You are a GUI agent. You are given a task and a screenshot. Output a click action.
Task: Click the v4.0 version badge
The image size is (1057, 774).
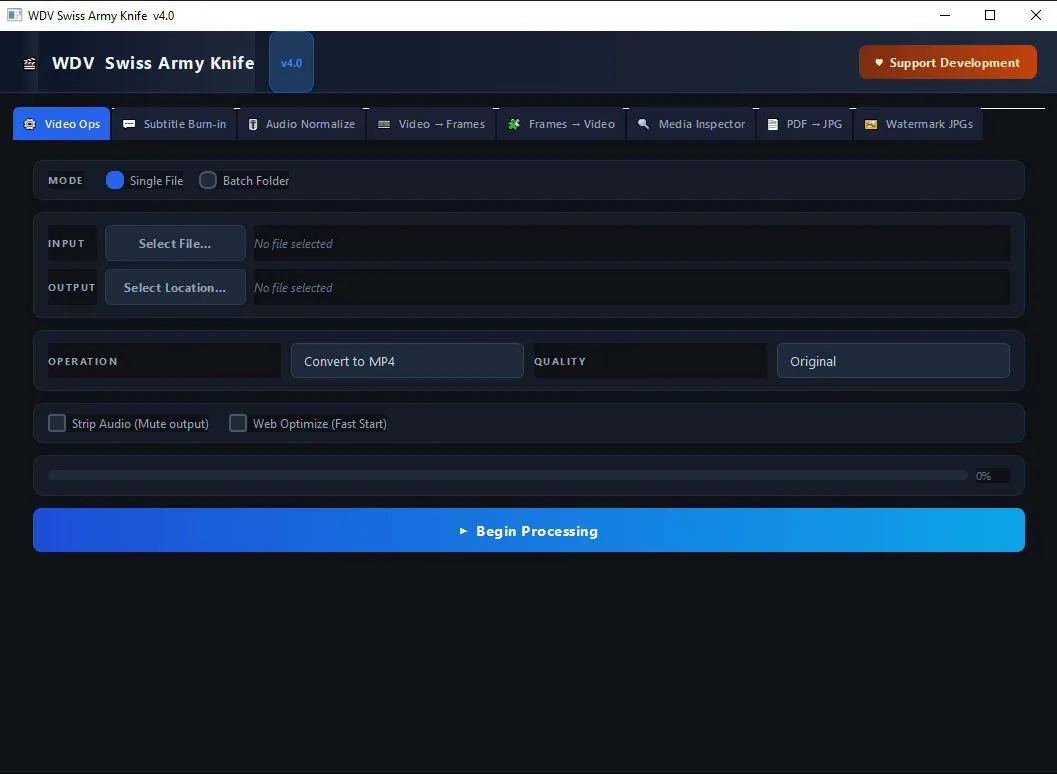click(x=291, y=62)
